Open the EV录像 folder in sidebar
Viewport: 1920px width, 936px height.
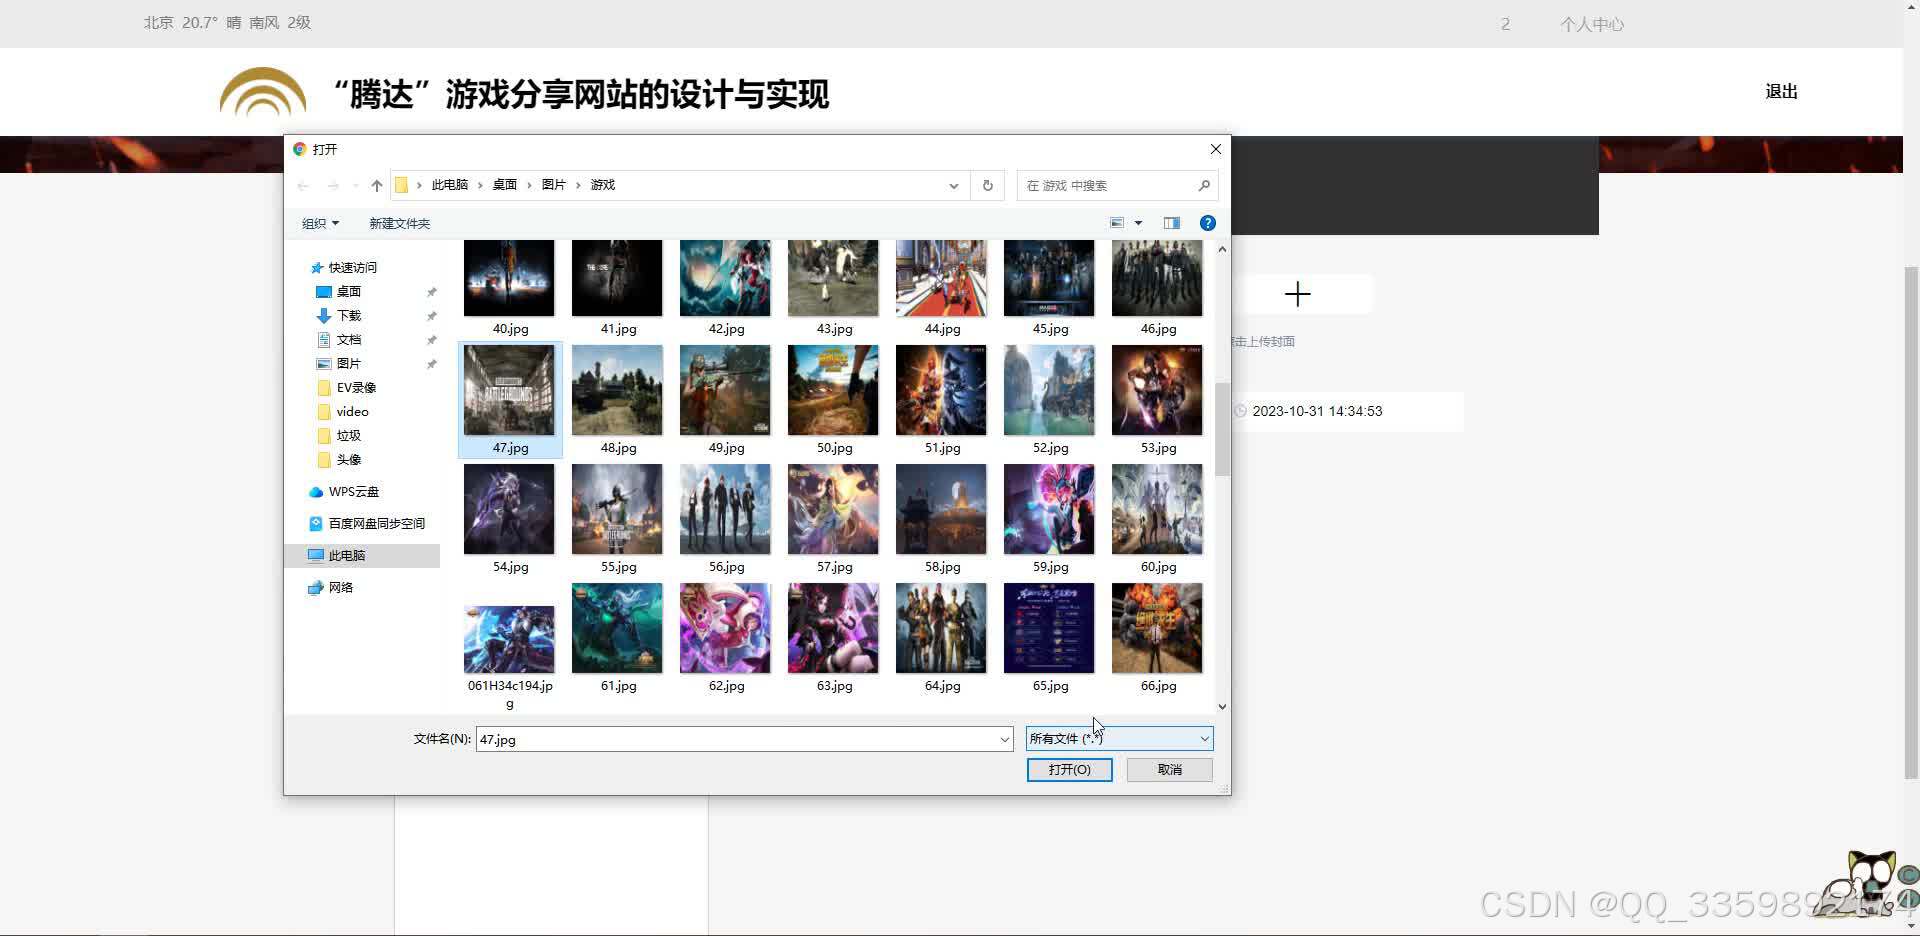coord(355,387)
